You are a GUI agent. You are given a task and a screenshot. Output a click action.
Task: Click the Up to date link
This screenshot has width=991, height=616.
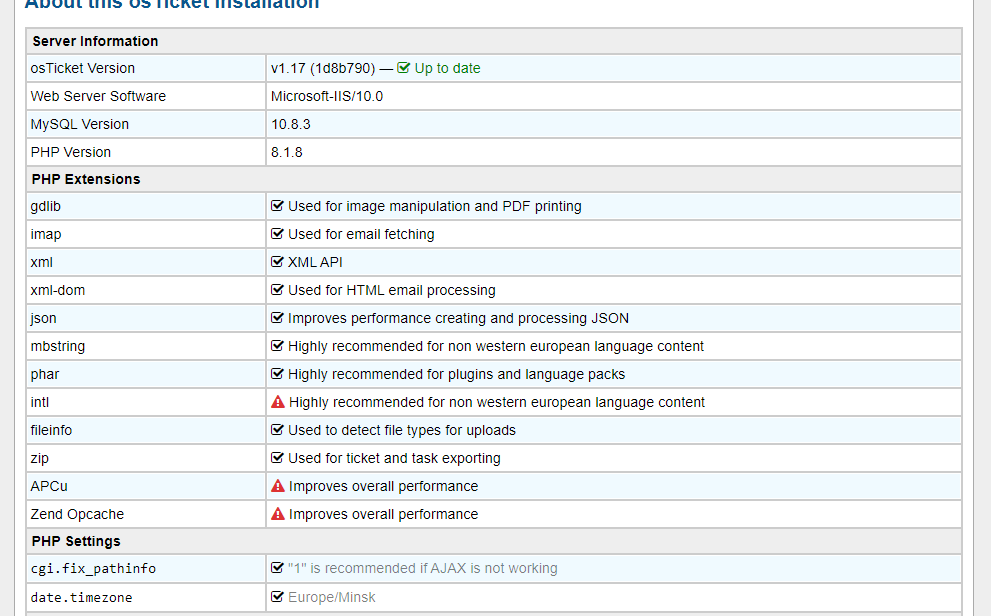click(447, 68)
